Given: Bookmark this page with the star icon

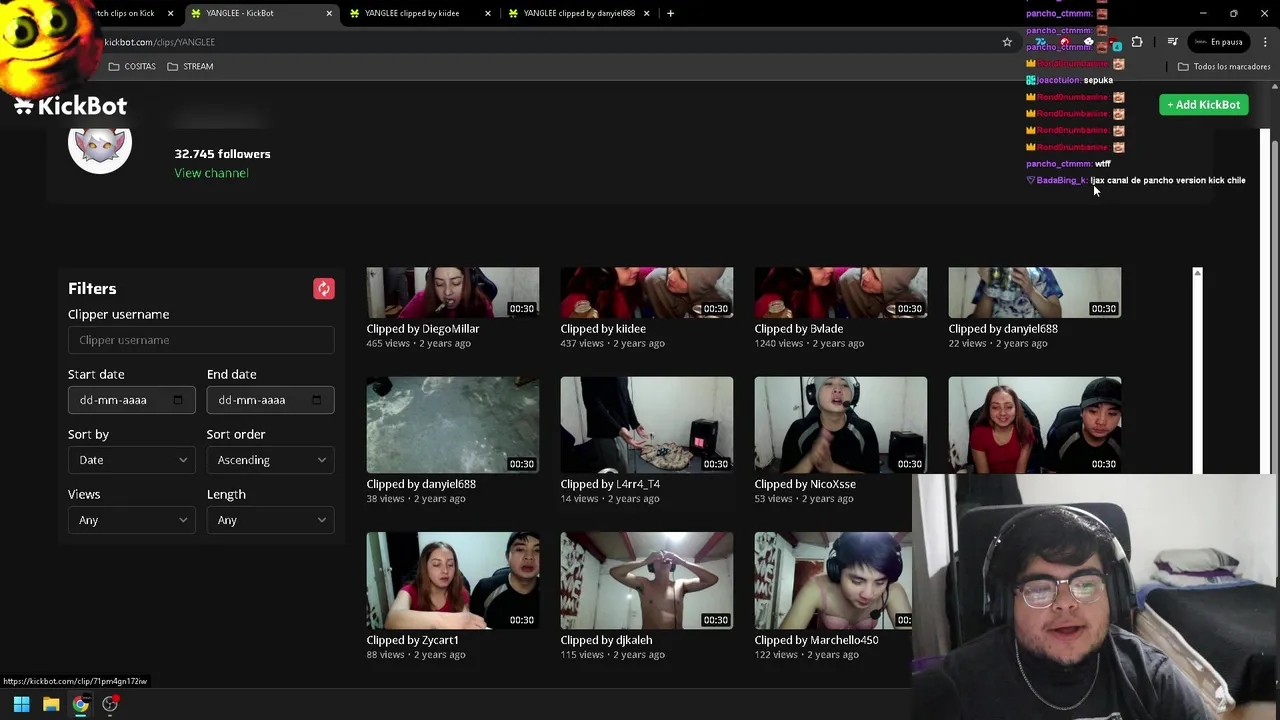Looking at the screenshot, I should (1007, 42).
